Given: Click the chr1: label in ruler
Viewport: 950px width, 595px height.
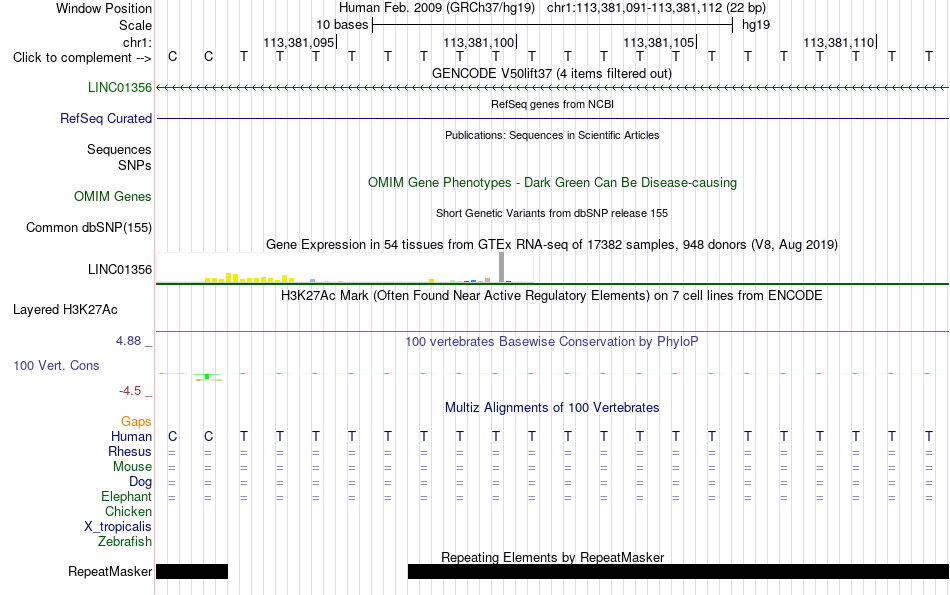Looking at the screenshot, I should point(137,42).
